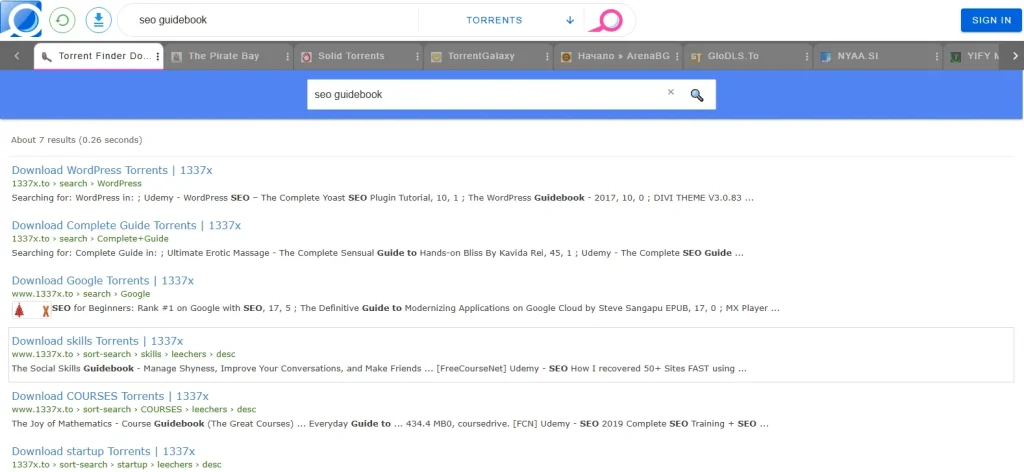This screenshot has height=472, width=1024.
Task: Click The Pirate Bay tab favicon
Action: pyautogui.click(x=176, y=57)
